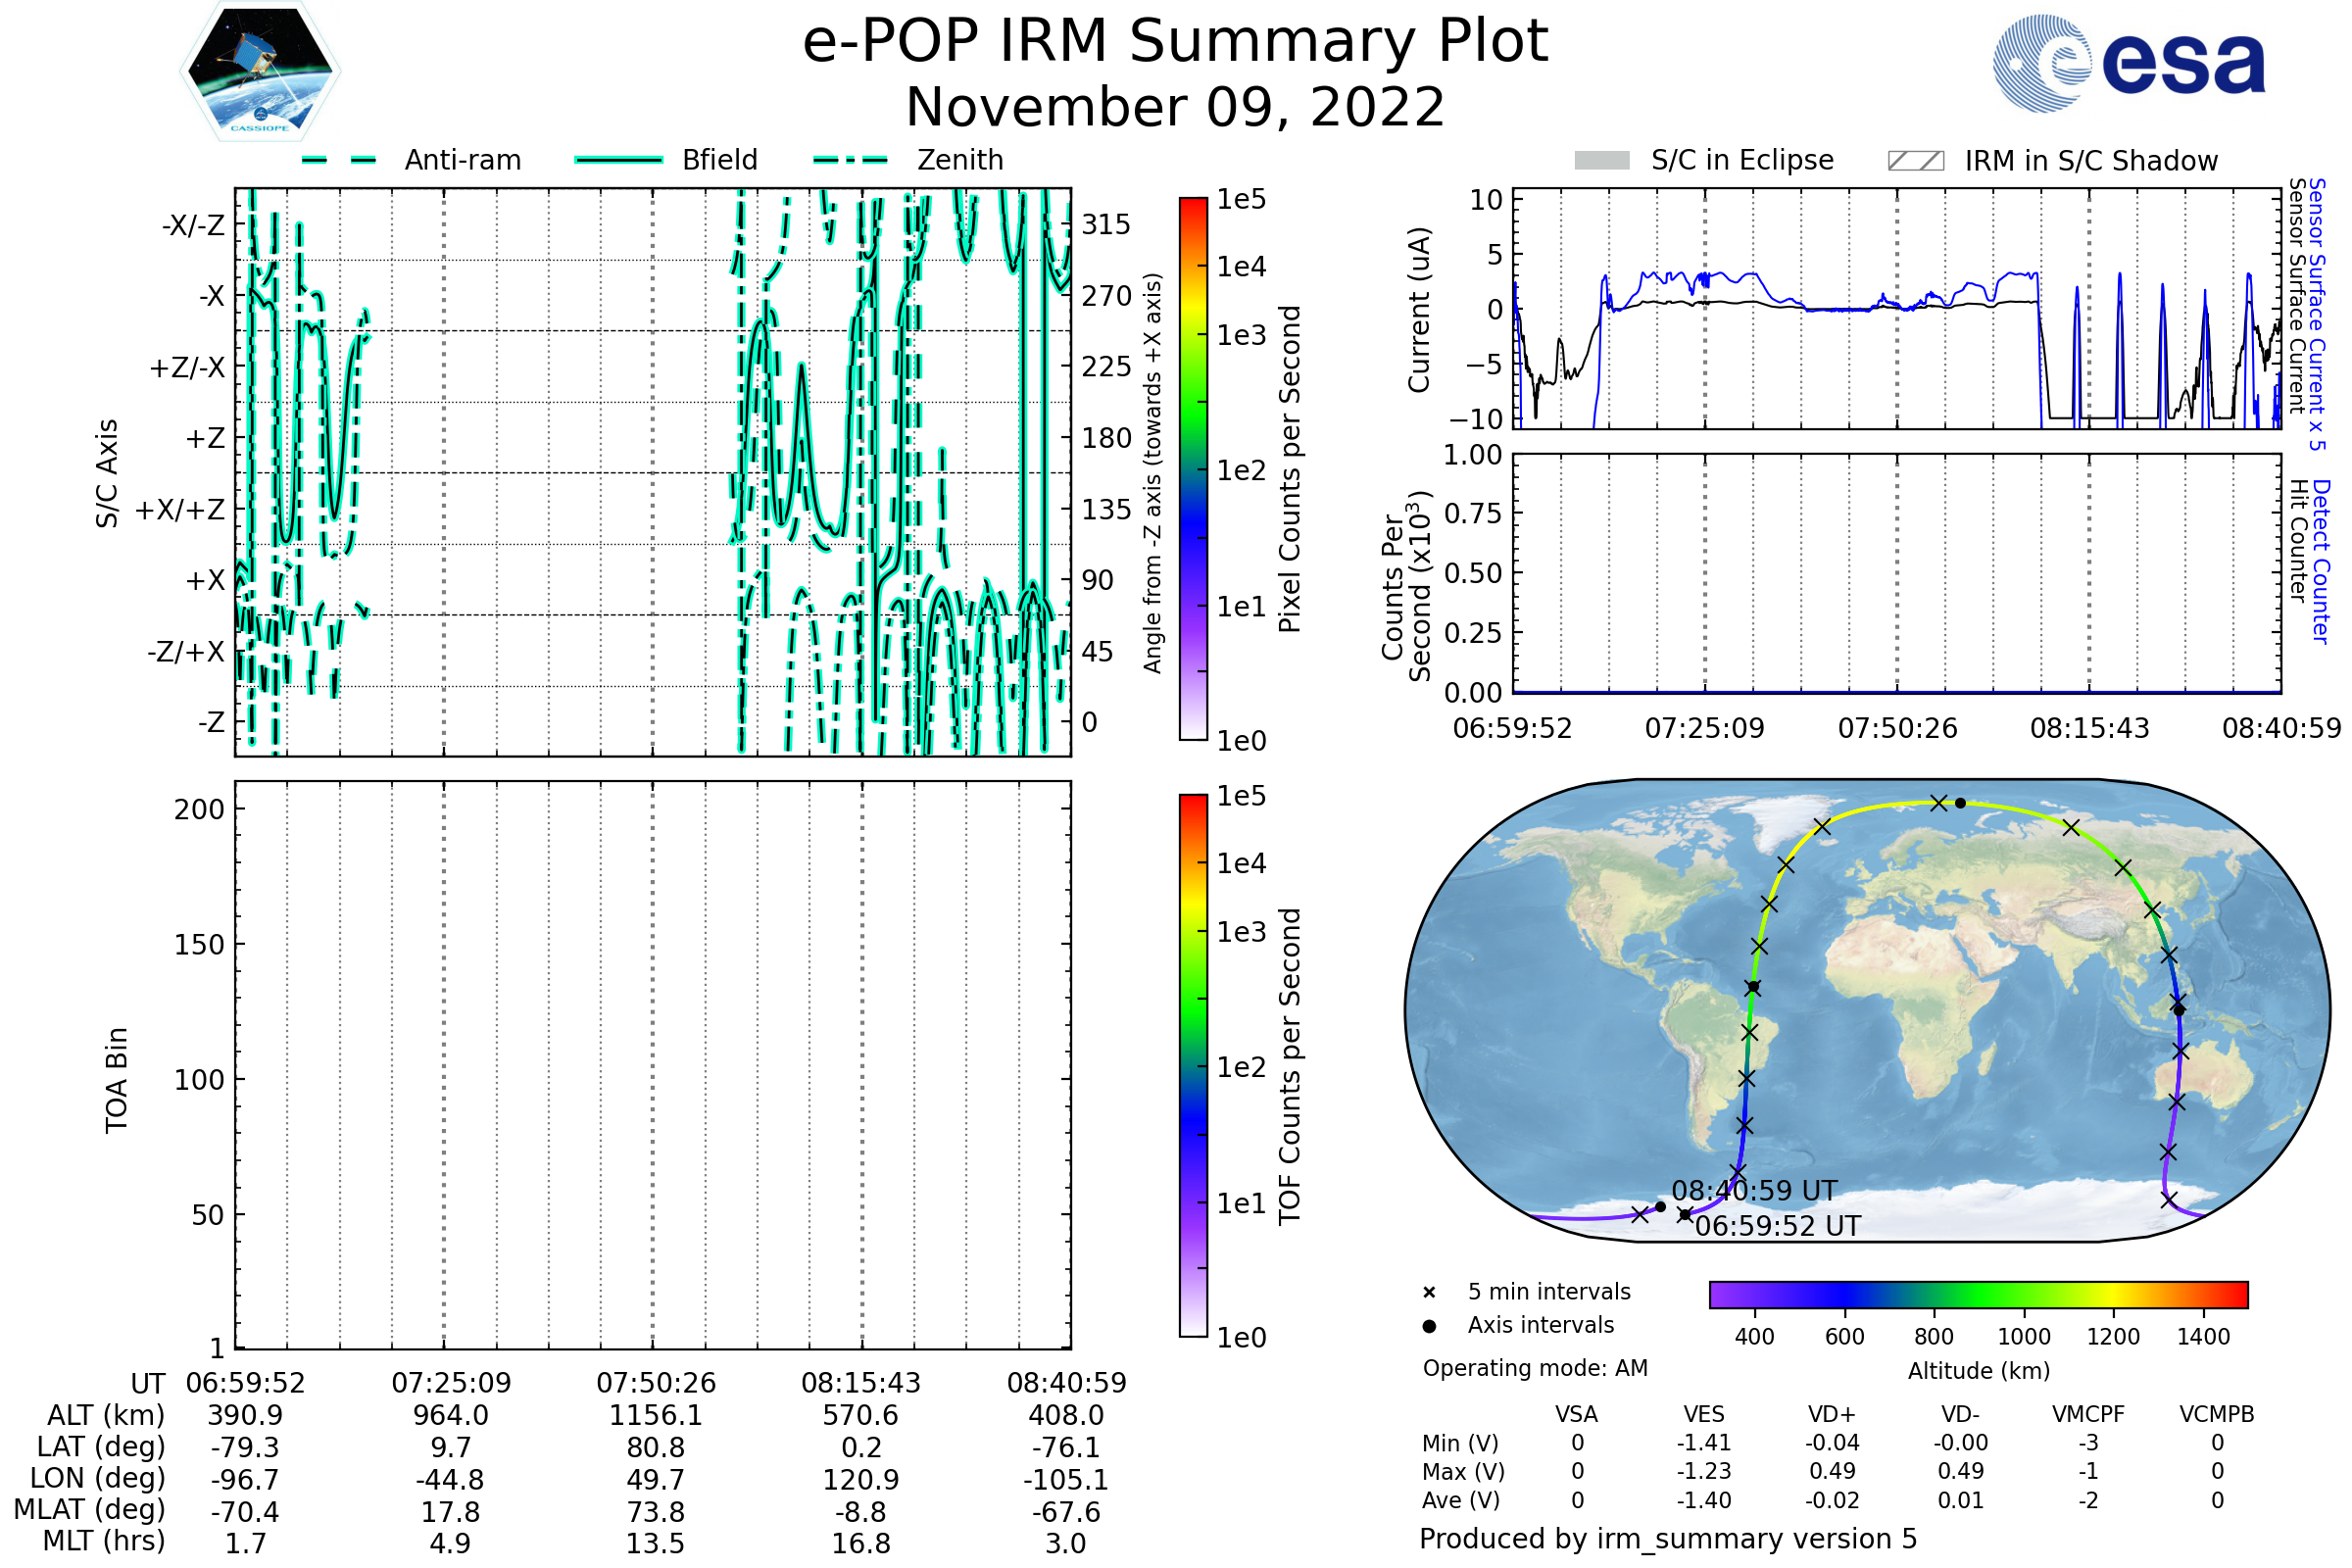The image size is (2352, 1568).
Task: Click the Axis intervals dot marker legend
Action: pos(1429,1326)
